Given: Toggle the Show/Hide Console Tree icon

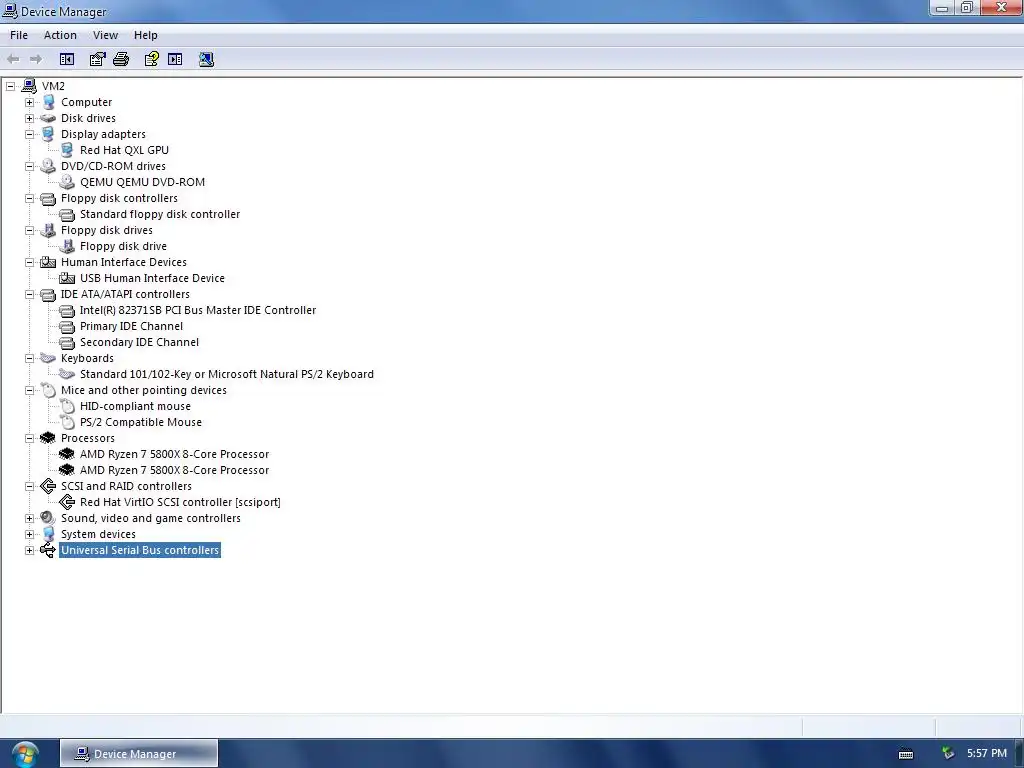Looking at the screenshot, I should tap(67, 59).
